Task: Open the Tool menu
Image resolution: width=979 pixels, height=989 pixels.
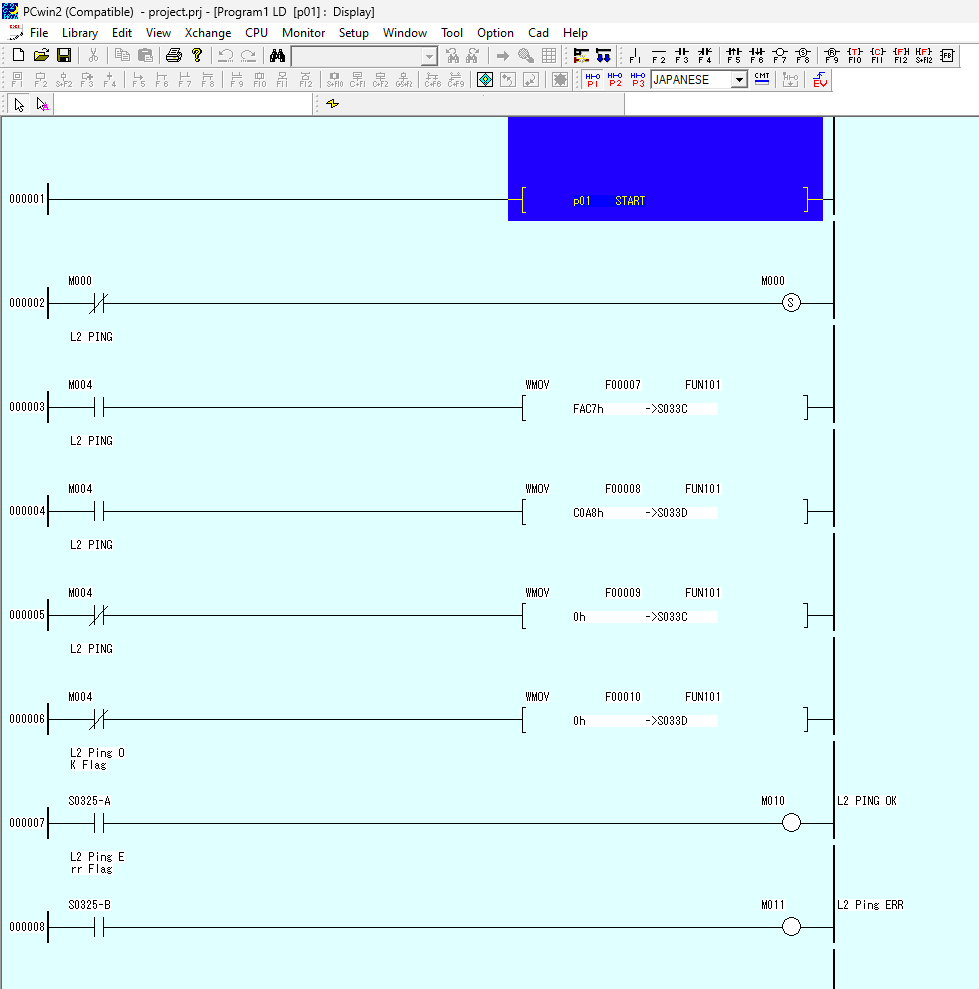Action: (x=452, y=33)
